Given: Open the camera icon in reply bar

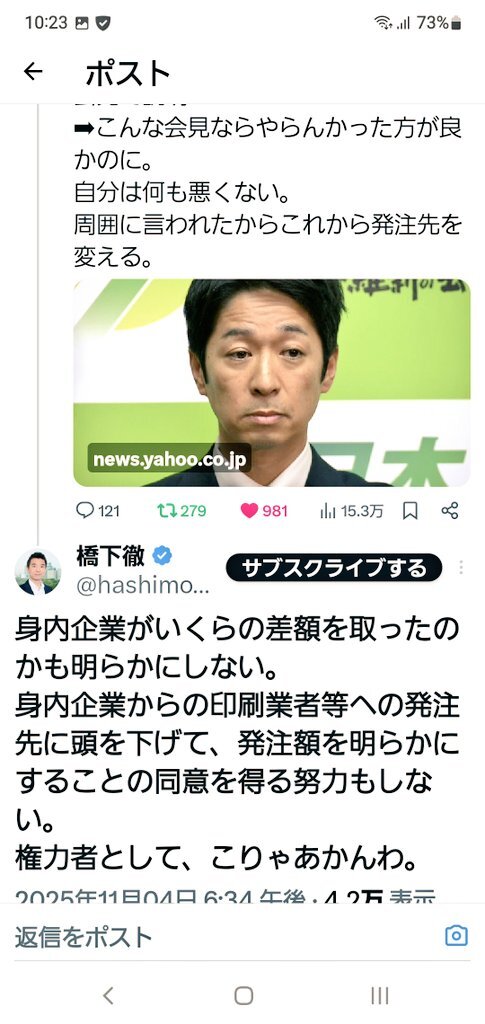Looking at the screenshot, I should (x=456, y=935).
